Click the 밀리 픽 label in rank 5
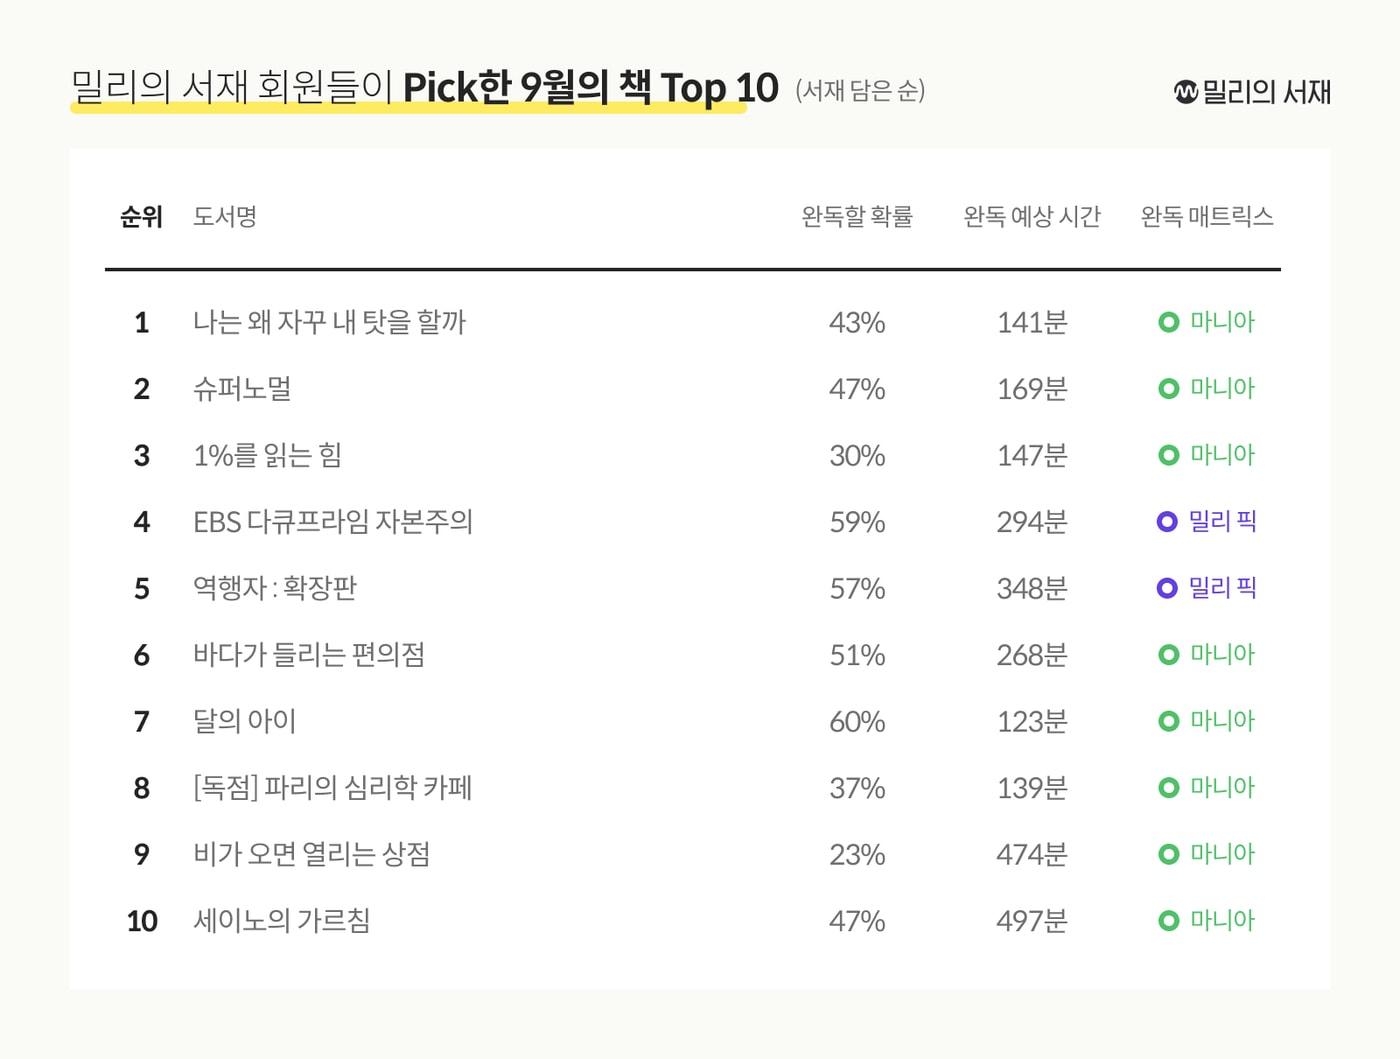 [1222, 588]
